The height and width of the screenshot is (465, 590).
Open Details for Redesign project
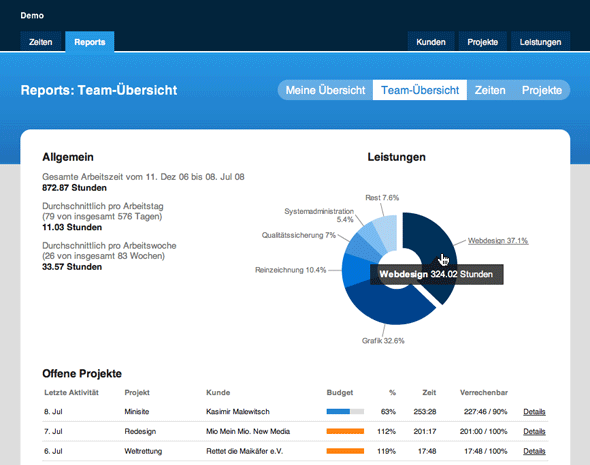(x=534, y=431)
